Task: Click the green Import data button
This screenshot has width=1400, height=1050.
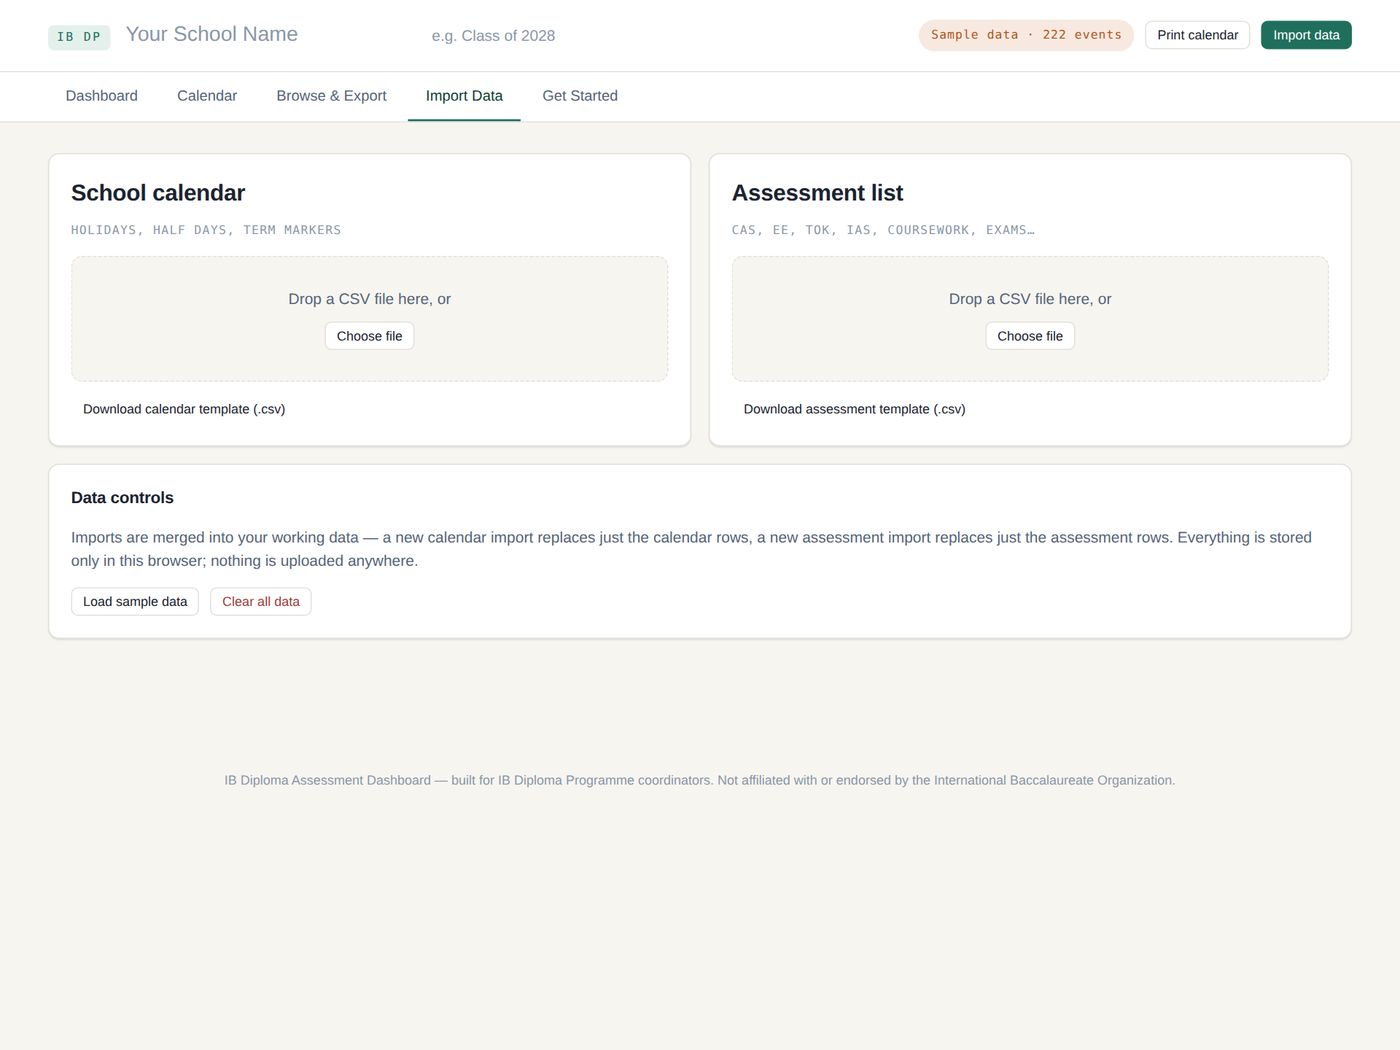Action: (1306, 35)
